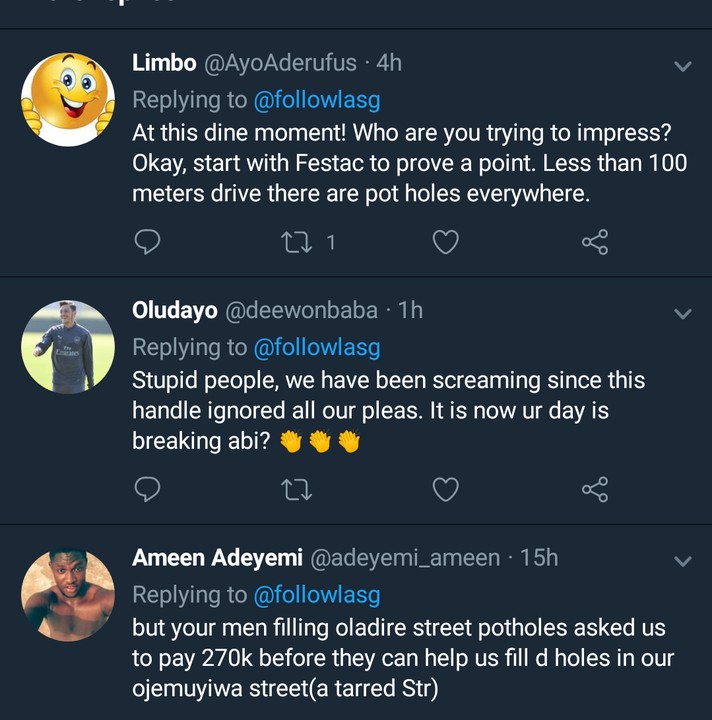Open @followlasg link in Limbo's reply
The height and width of the screenshot is (720, 712).
317,99
